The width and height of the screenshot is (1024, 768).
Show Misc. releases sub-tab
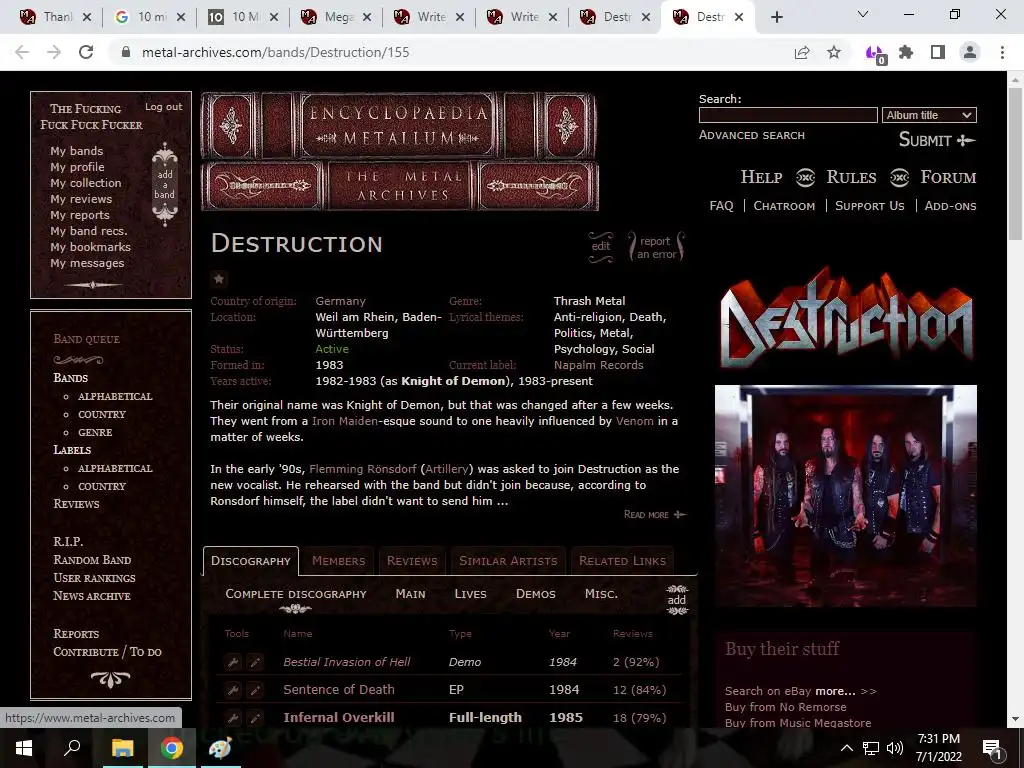click(x=601, y=594)
